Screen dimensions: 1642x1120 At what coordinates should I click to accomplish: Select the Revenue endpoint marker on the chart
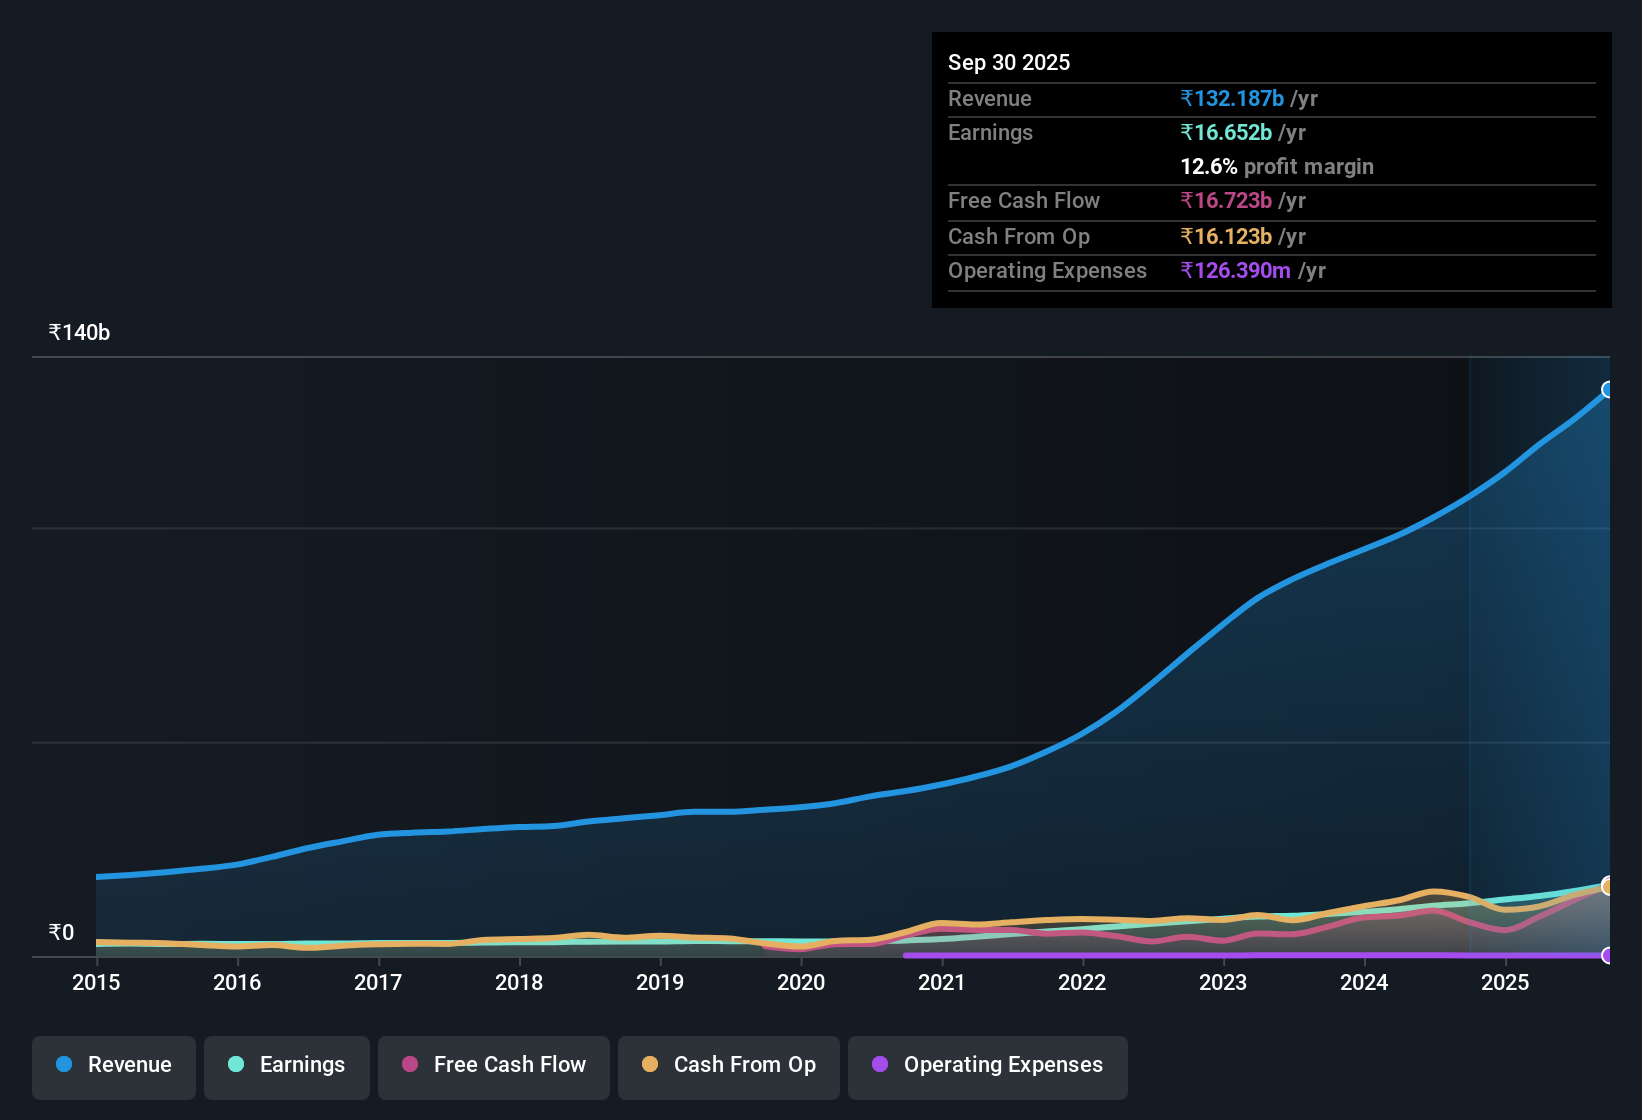(1608, 388)
